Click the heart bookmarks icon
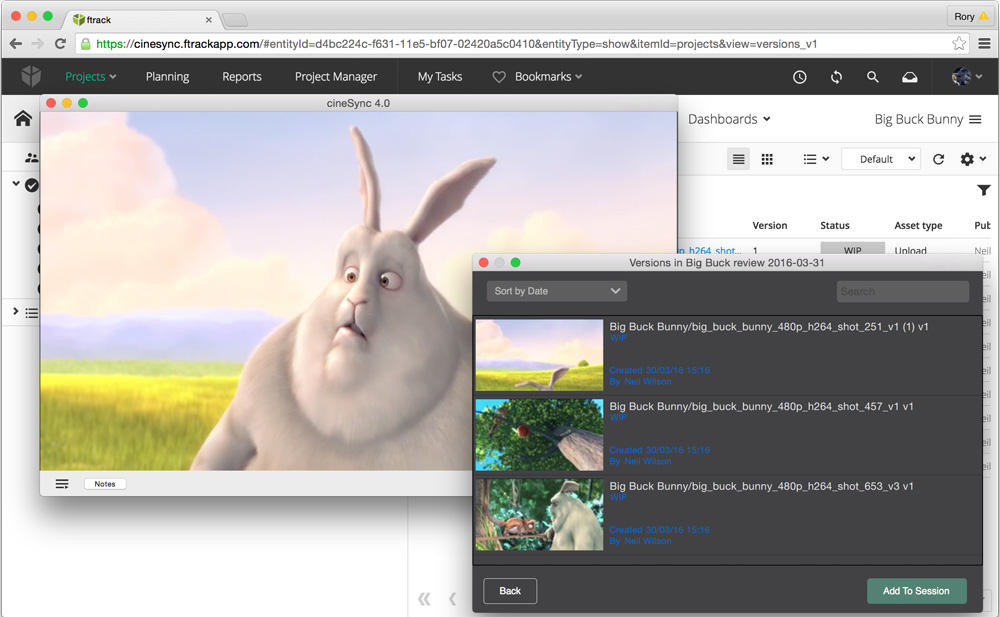The width and height of the screenshot is (1000, 617). click(499, 77)
